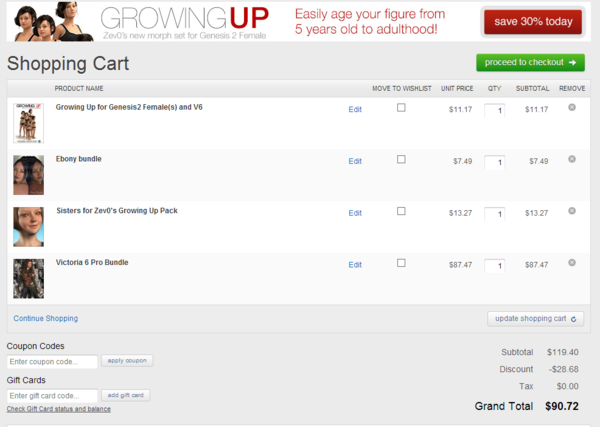
Task: Click the $87.47 unit price of Victoria 6
Action: point(460,265)
